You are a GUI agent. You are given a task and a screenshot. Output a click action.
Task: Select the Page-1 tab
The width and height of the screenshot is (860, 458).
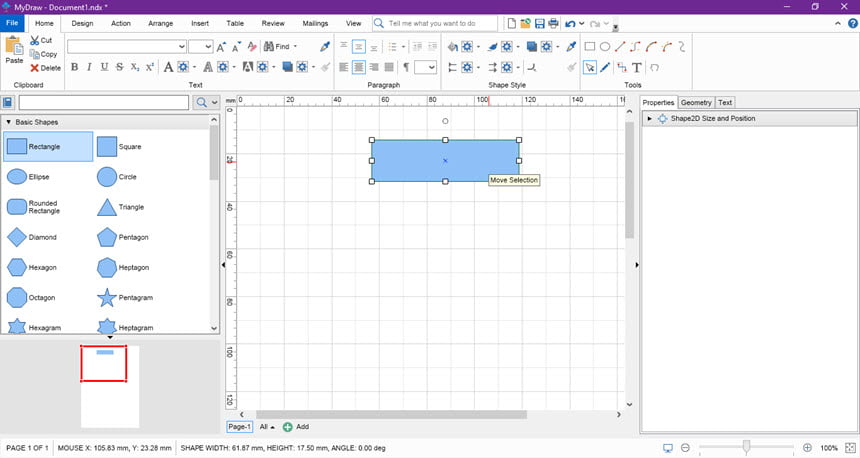click(x=239, y=427)
